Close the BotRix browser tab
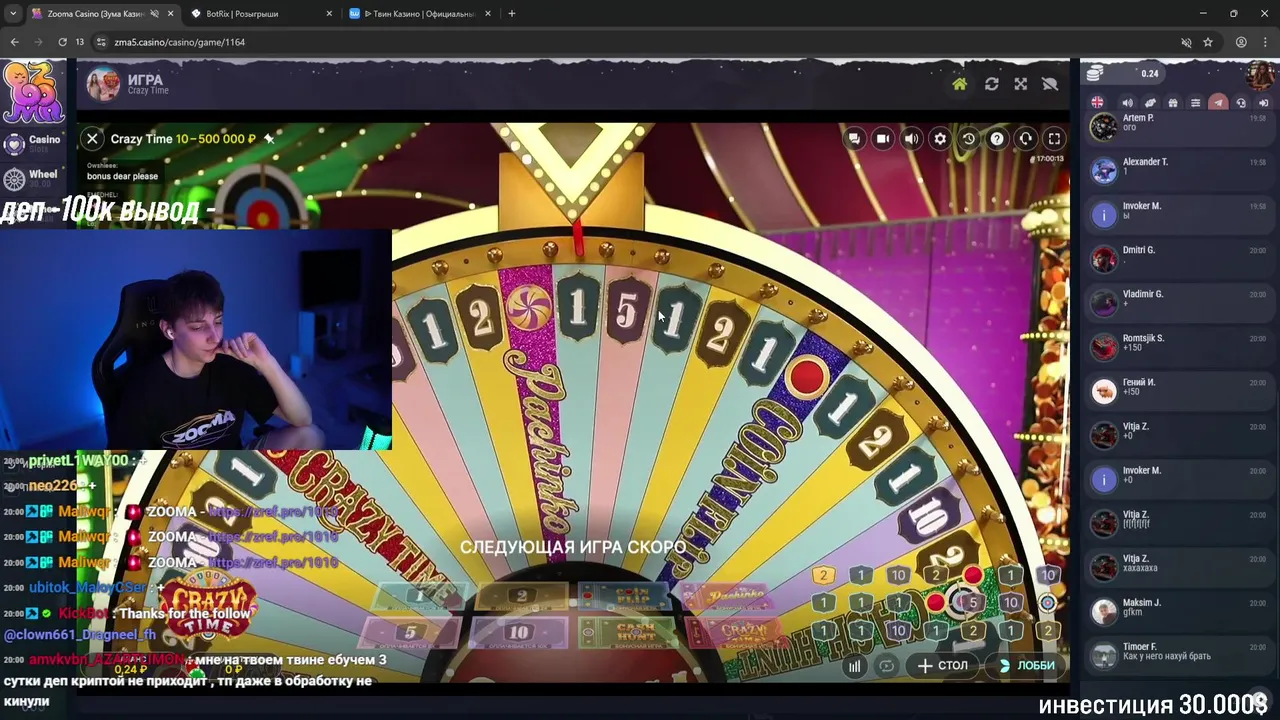Image resolution: width=1280 pixels, height=720 pixels. (330, 14)
